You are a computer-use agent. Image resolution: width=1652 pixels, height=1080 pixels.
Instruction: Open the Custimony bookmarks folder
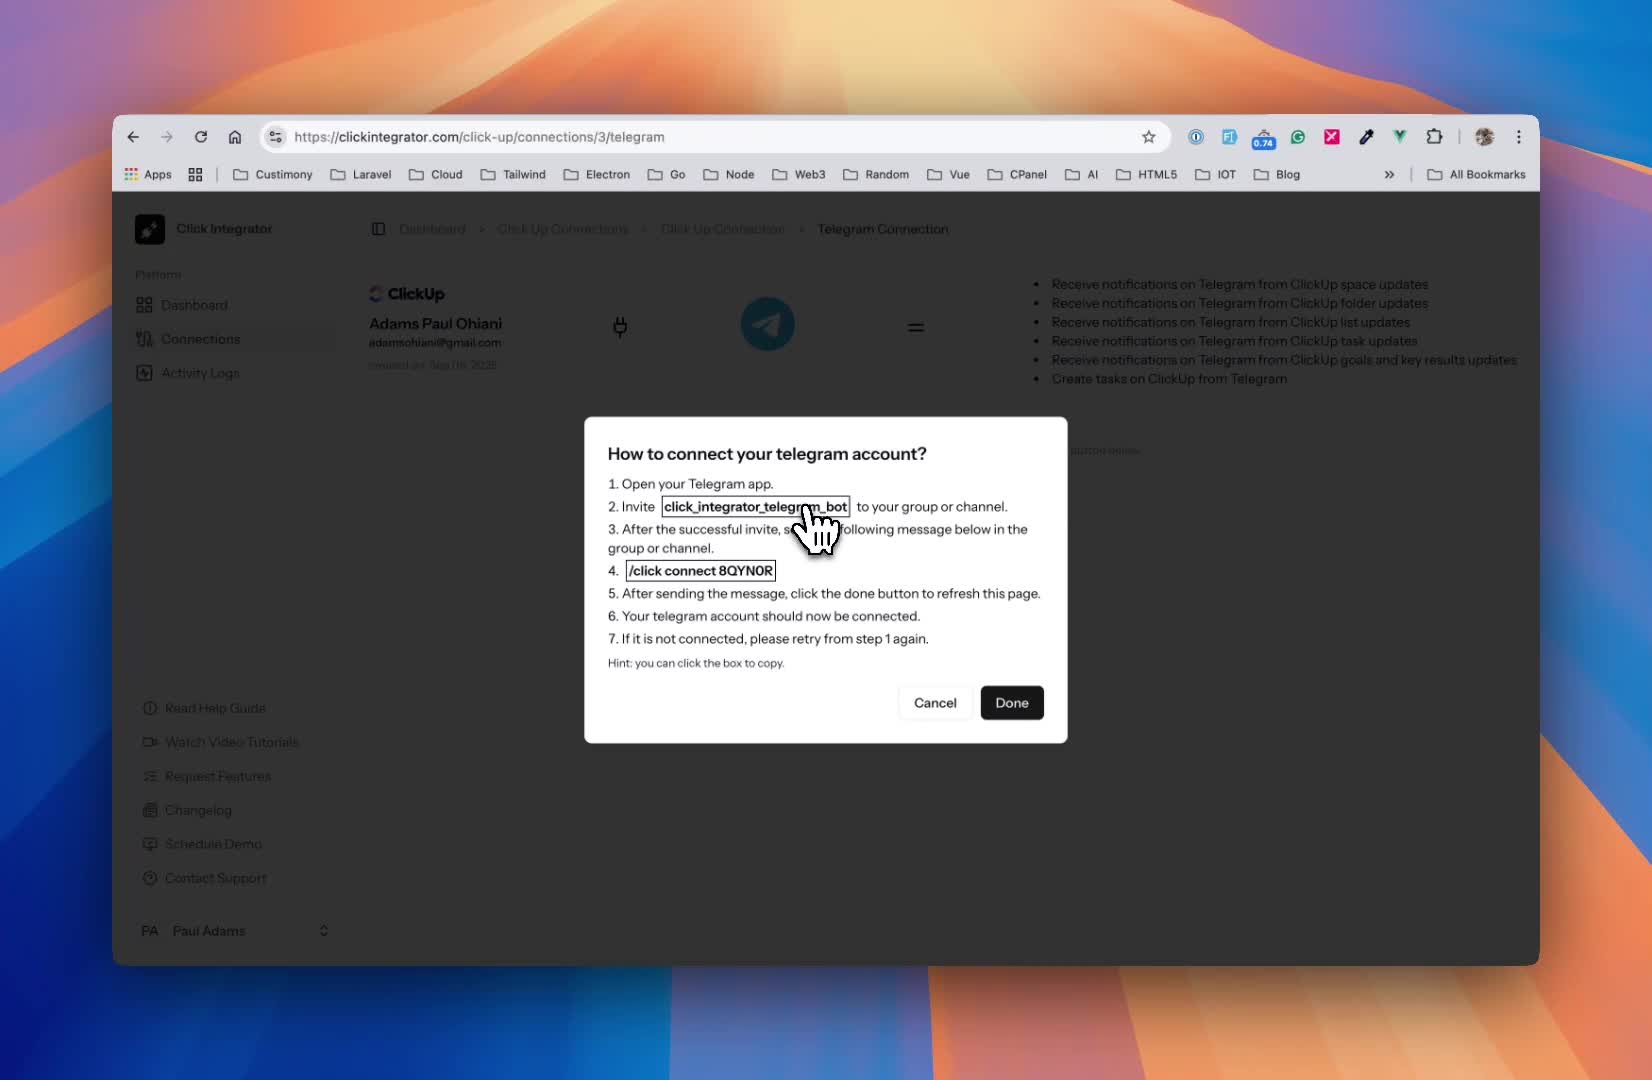273,174
